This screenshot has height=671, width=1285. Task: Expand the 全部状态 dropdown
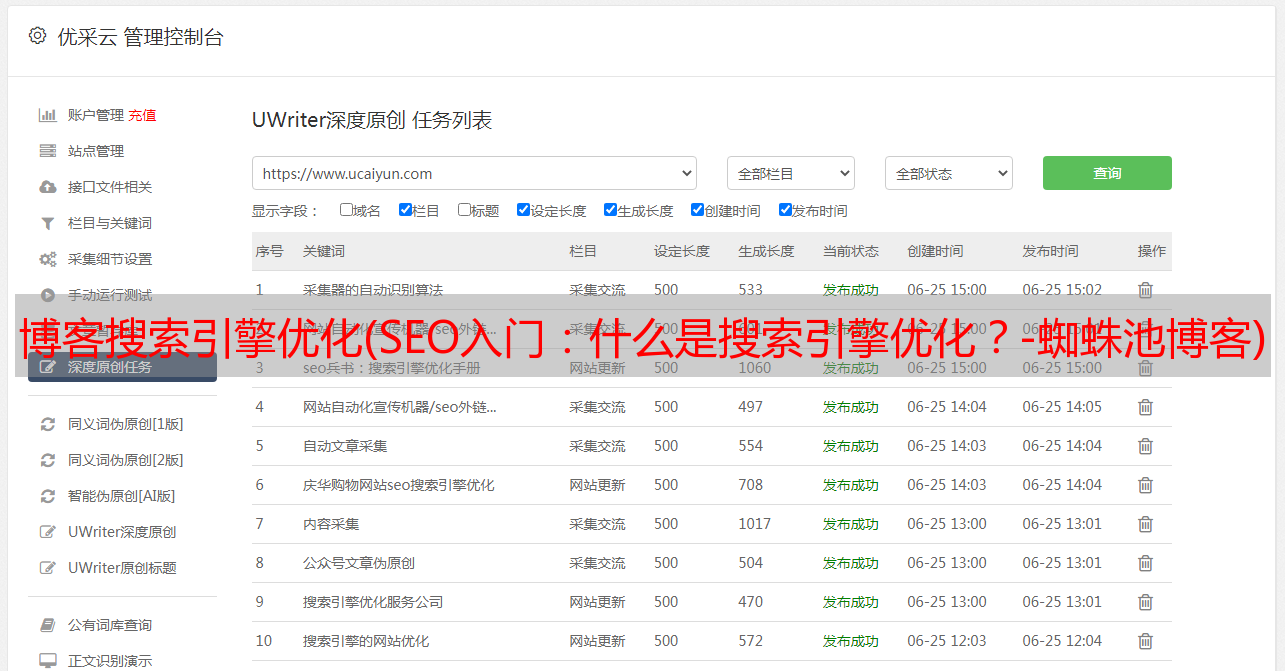coord(949,173)
